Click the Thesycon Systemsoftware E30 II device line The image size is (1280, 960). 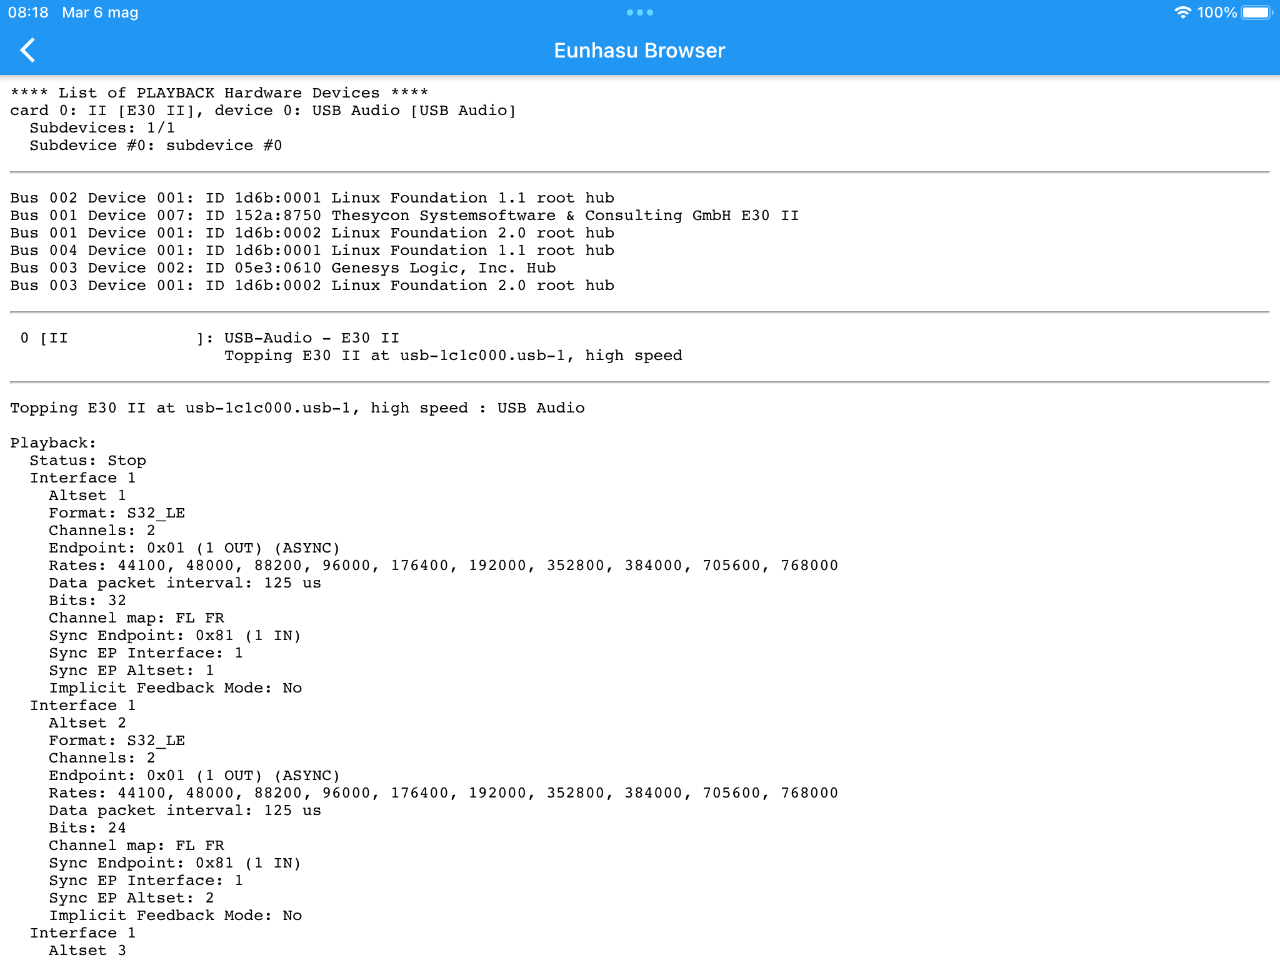pyautogui.click(x=405, y=215)
